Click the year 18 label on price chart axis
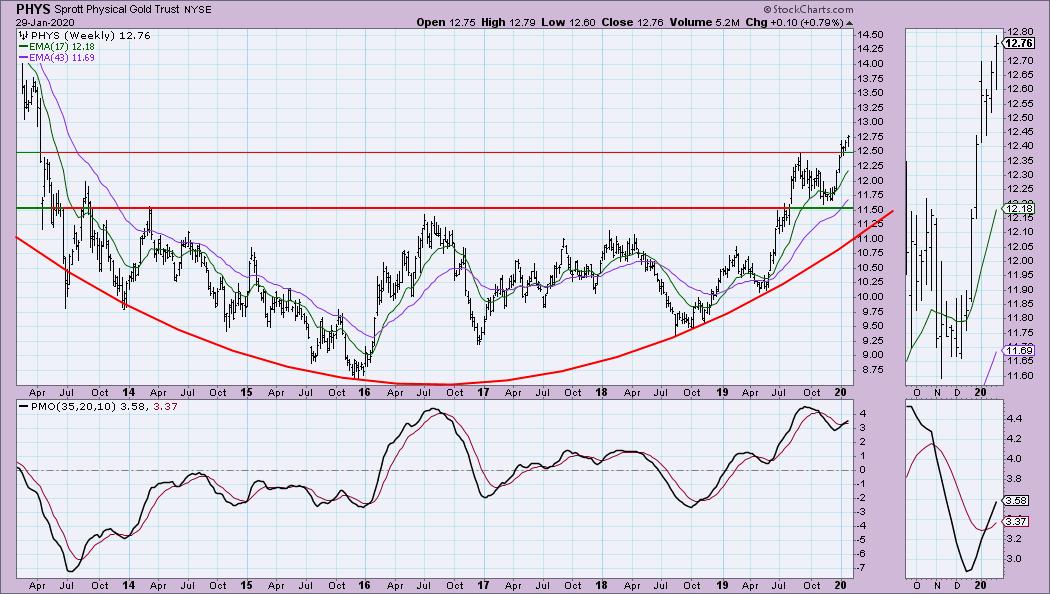1050x594 pixels. pyautogui.click(x=601, y=392)
